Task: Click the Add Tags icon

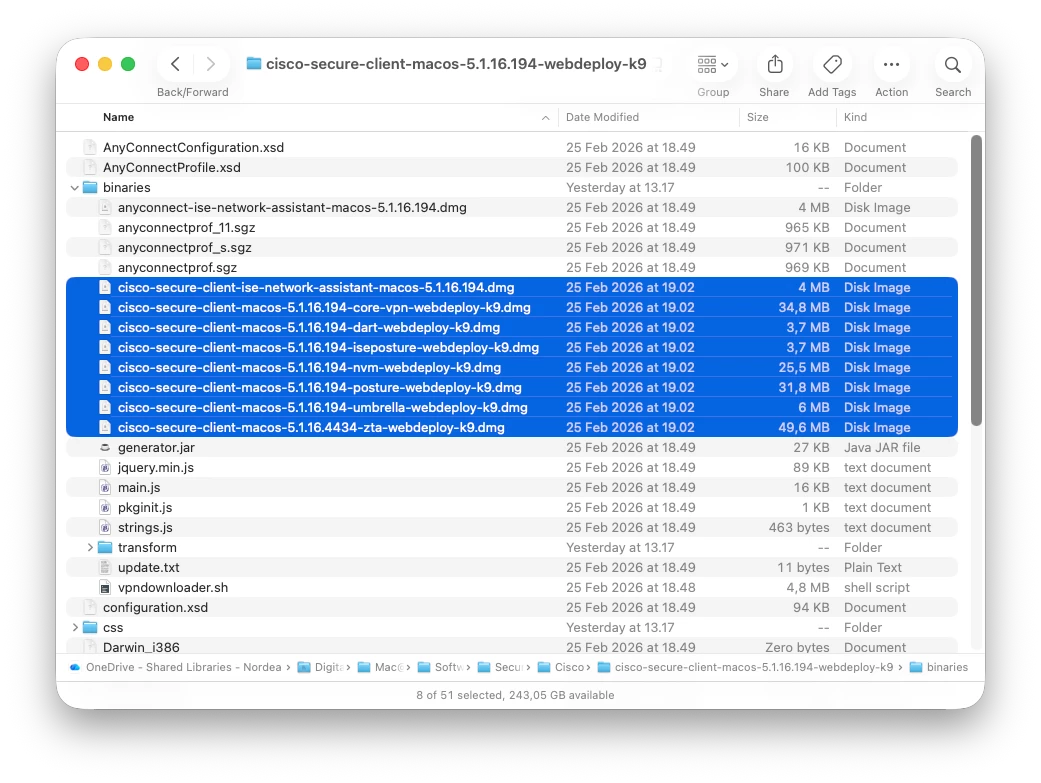Action: click(832, 64)
